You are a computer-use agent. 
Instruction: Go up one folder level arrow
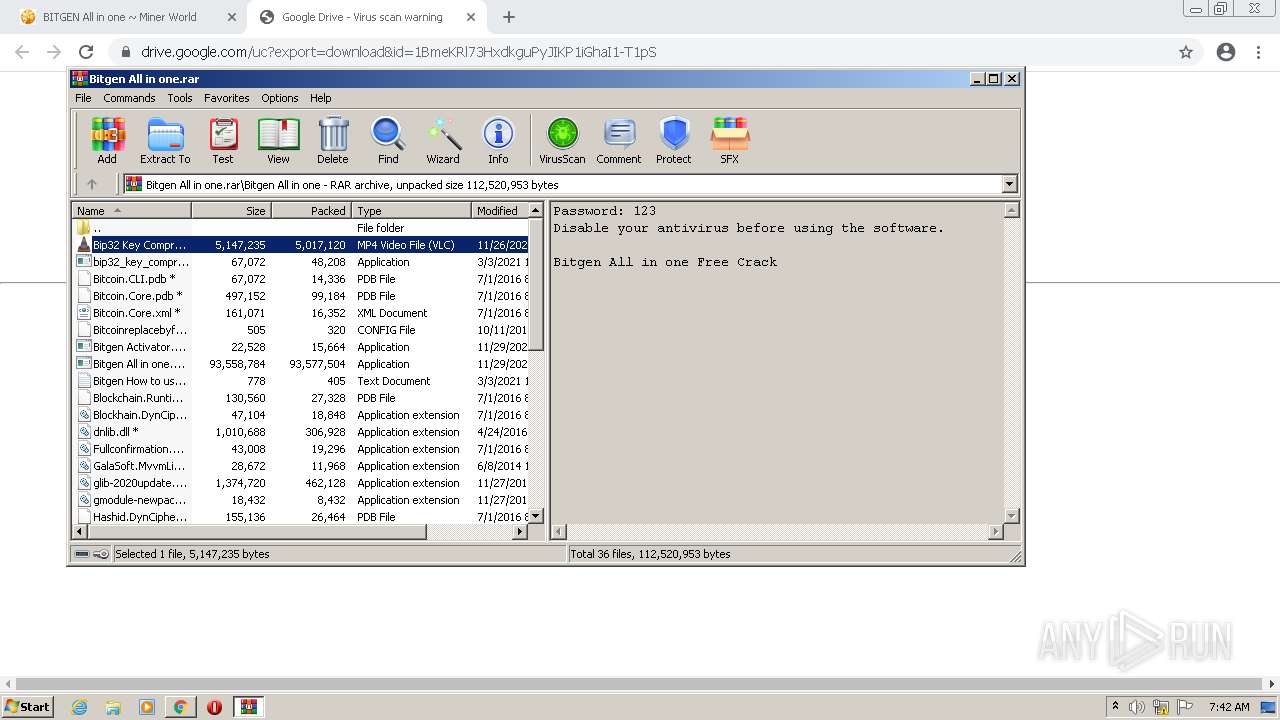[x=92, y=184]
